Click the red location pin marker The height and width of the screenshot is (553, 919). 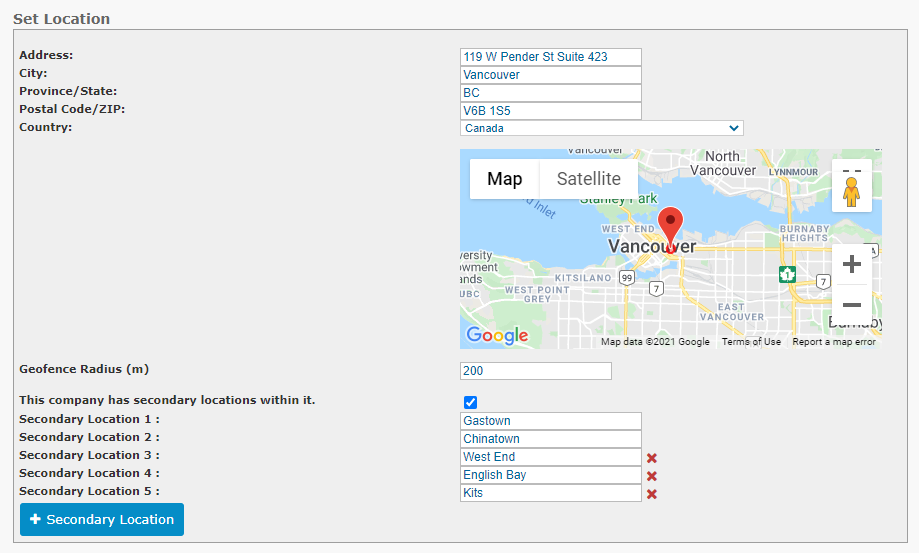[x=670, y=230]
